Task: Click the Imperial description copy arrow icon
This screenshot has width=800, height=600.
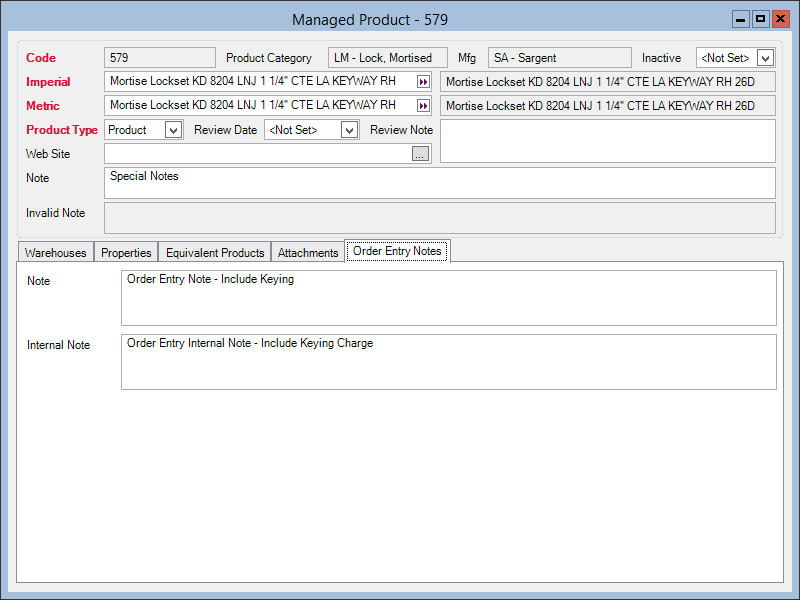Action: (423, 82)
